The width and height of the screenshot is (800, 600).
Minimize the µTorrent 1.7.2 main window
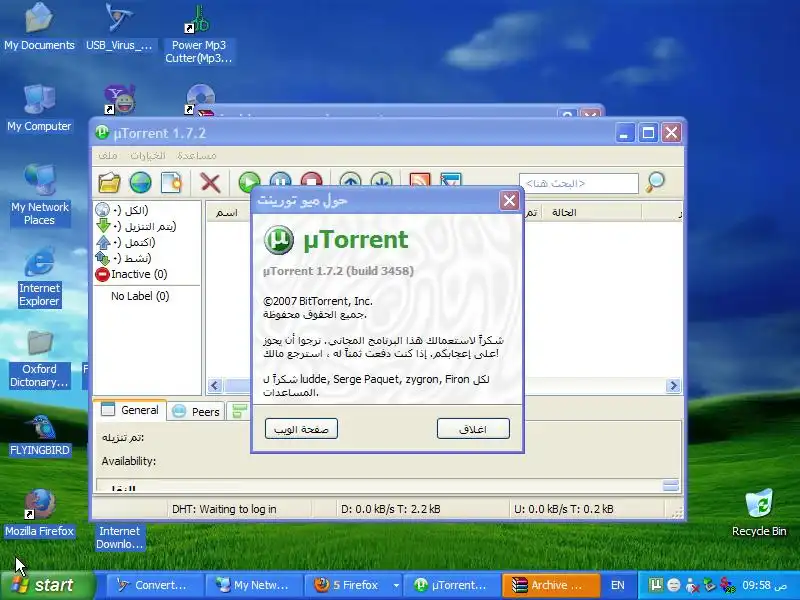(x=624, y=134)
